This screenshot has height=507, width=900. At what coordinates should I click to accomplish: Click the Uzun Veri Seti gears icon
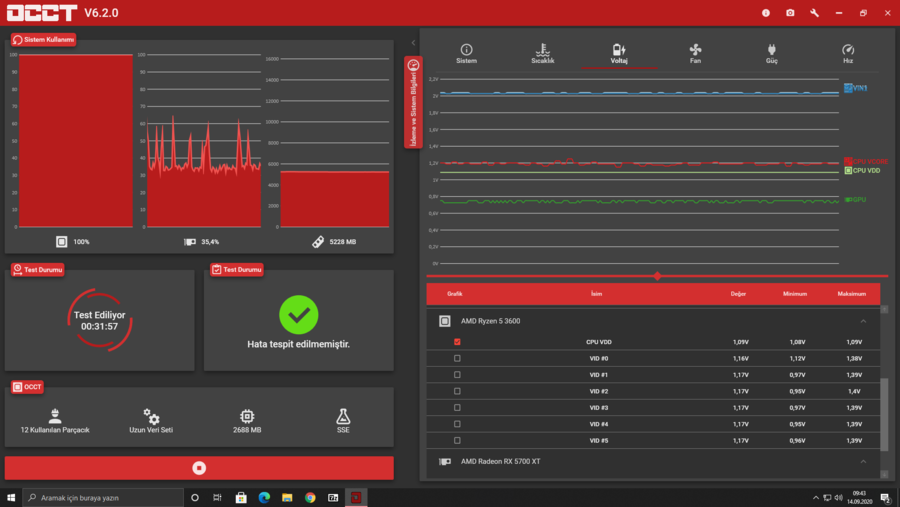[151, 416]
